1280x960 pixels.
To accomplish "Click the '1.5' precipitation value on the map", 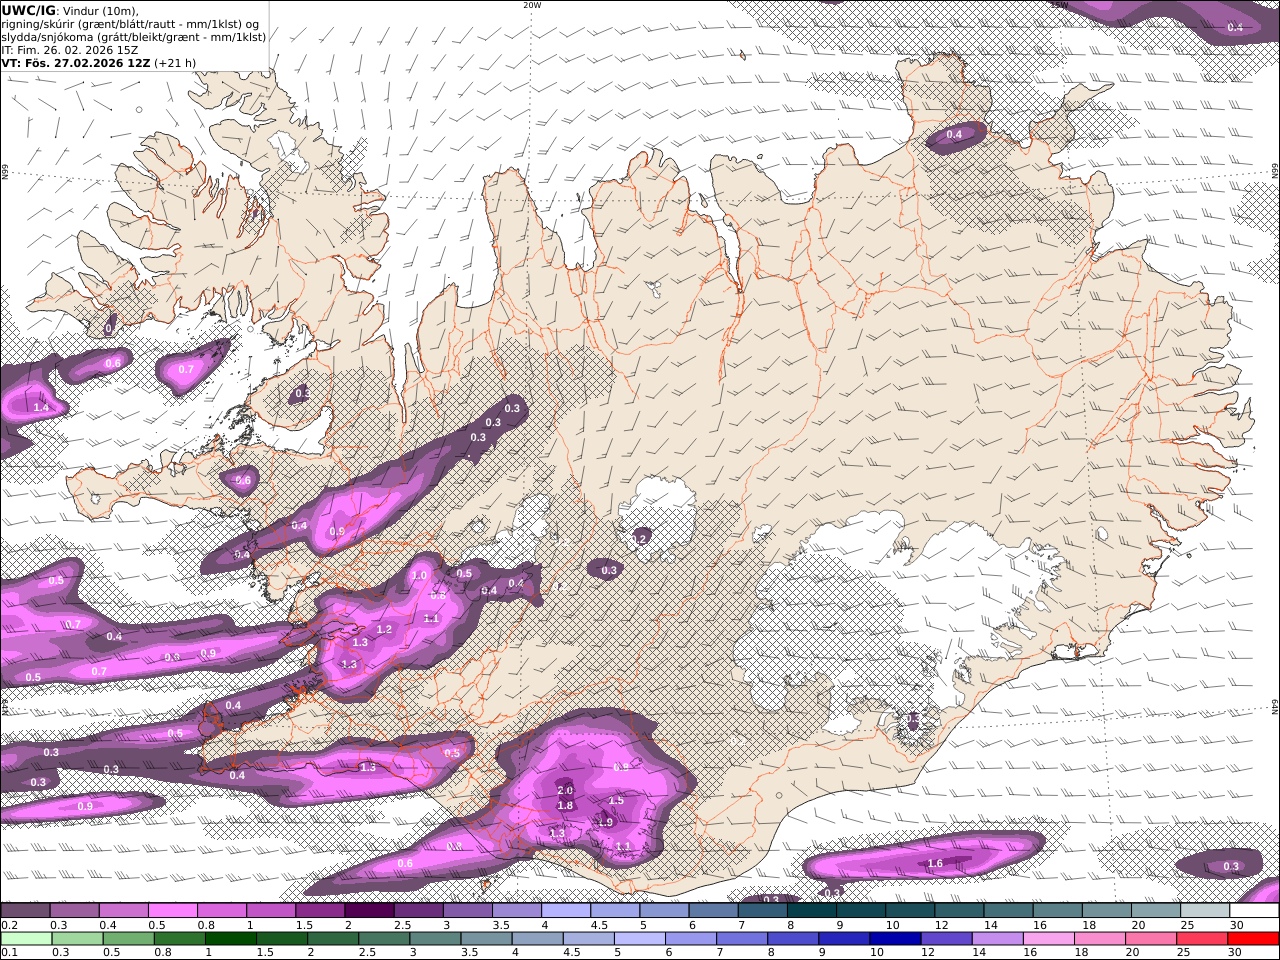I will click(x=616, y=800).
